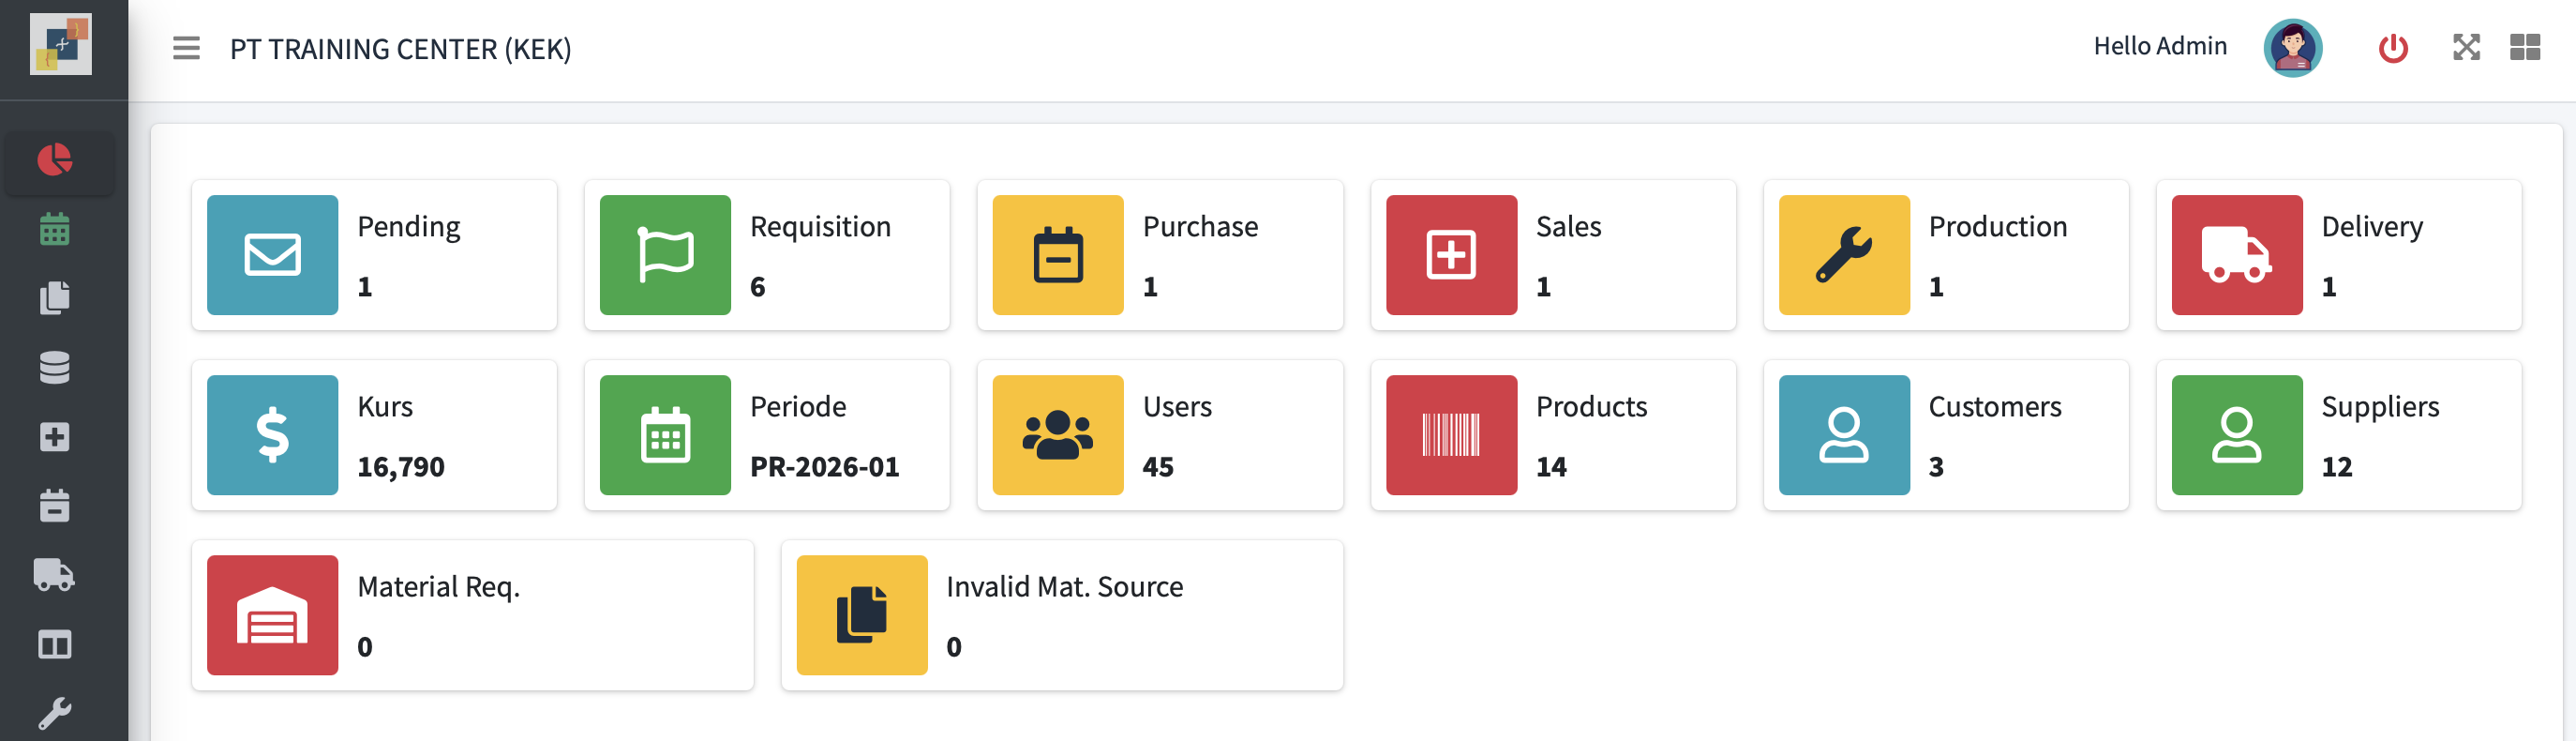The width and height of the screenshot is (2576, 741).
Task: Toggle the hamburger sidebar menu
Action: (186, 48)
